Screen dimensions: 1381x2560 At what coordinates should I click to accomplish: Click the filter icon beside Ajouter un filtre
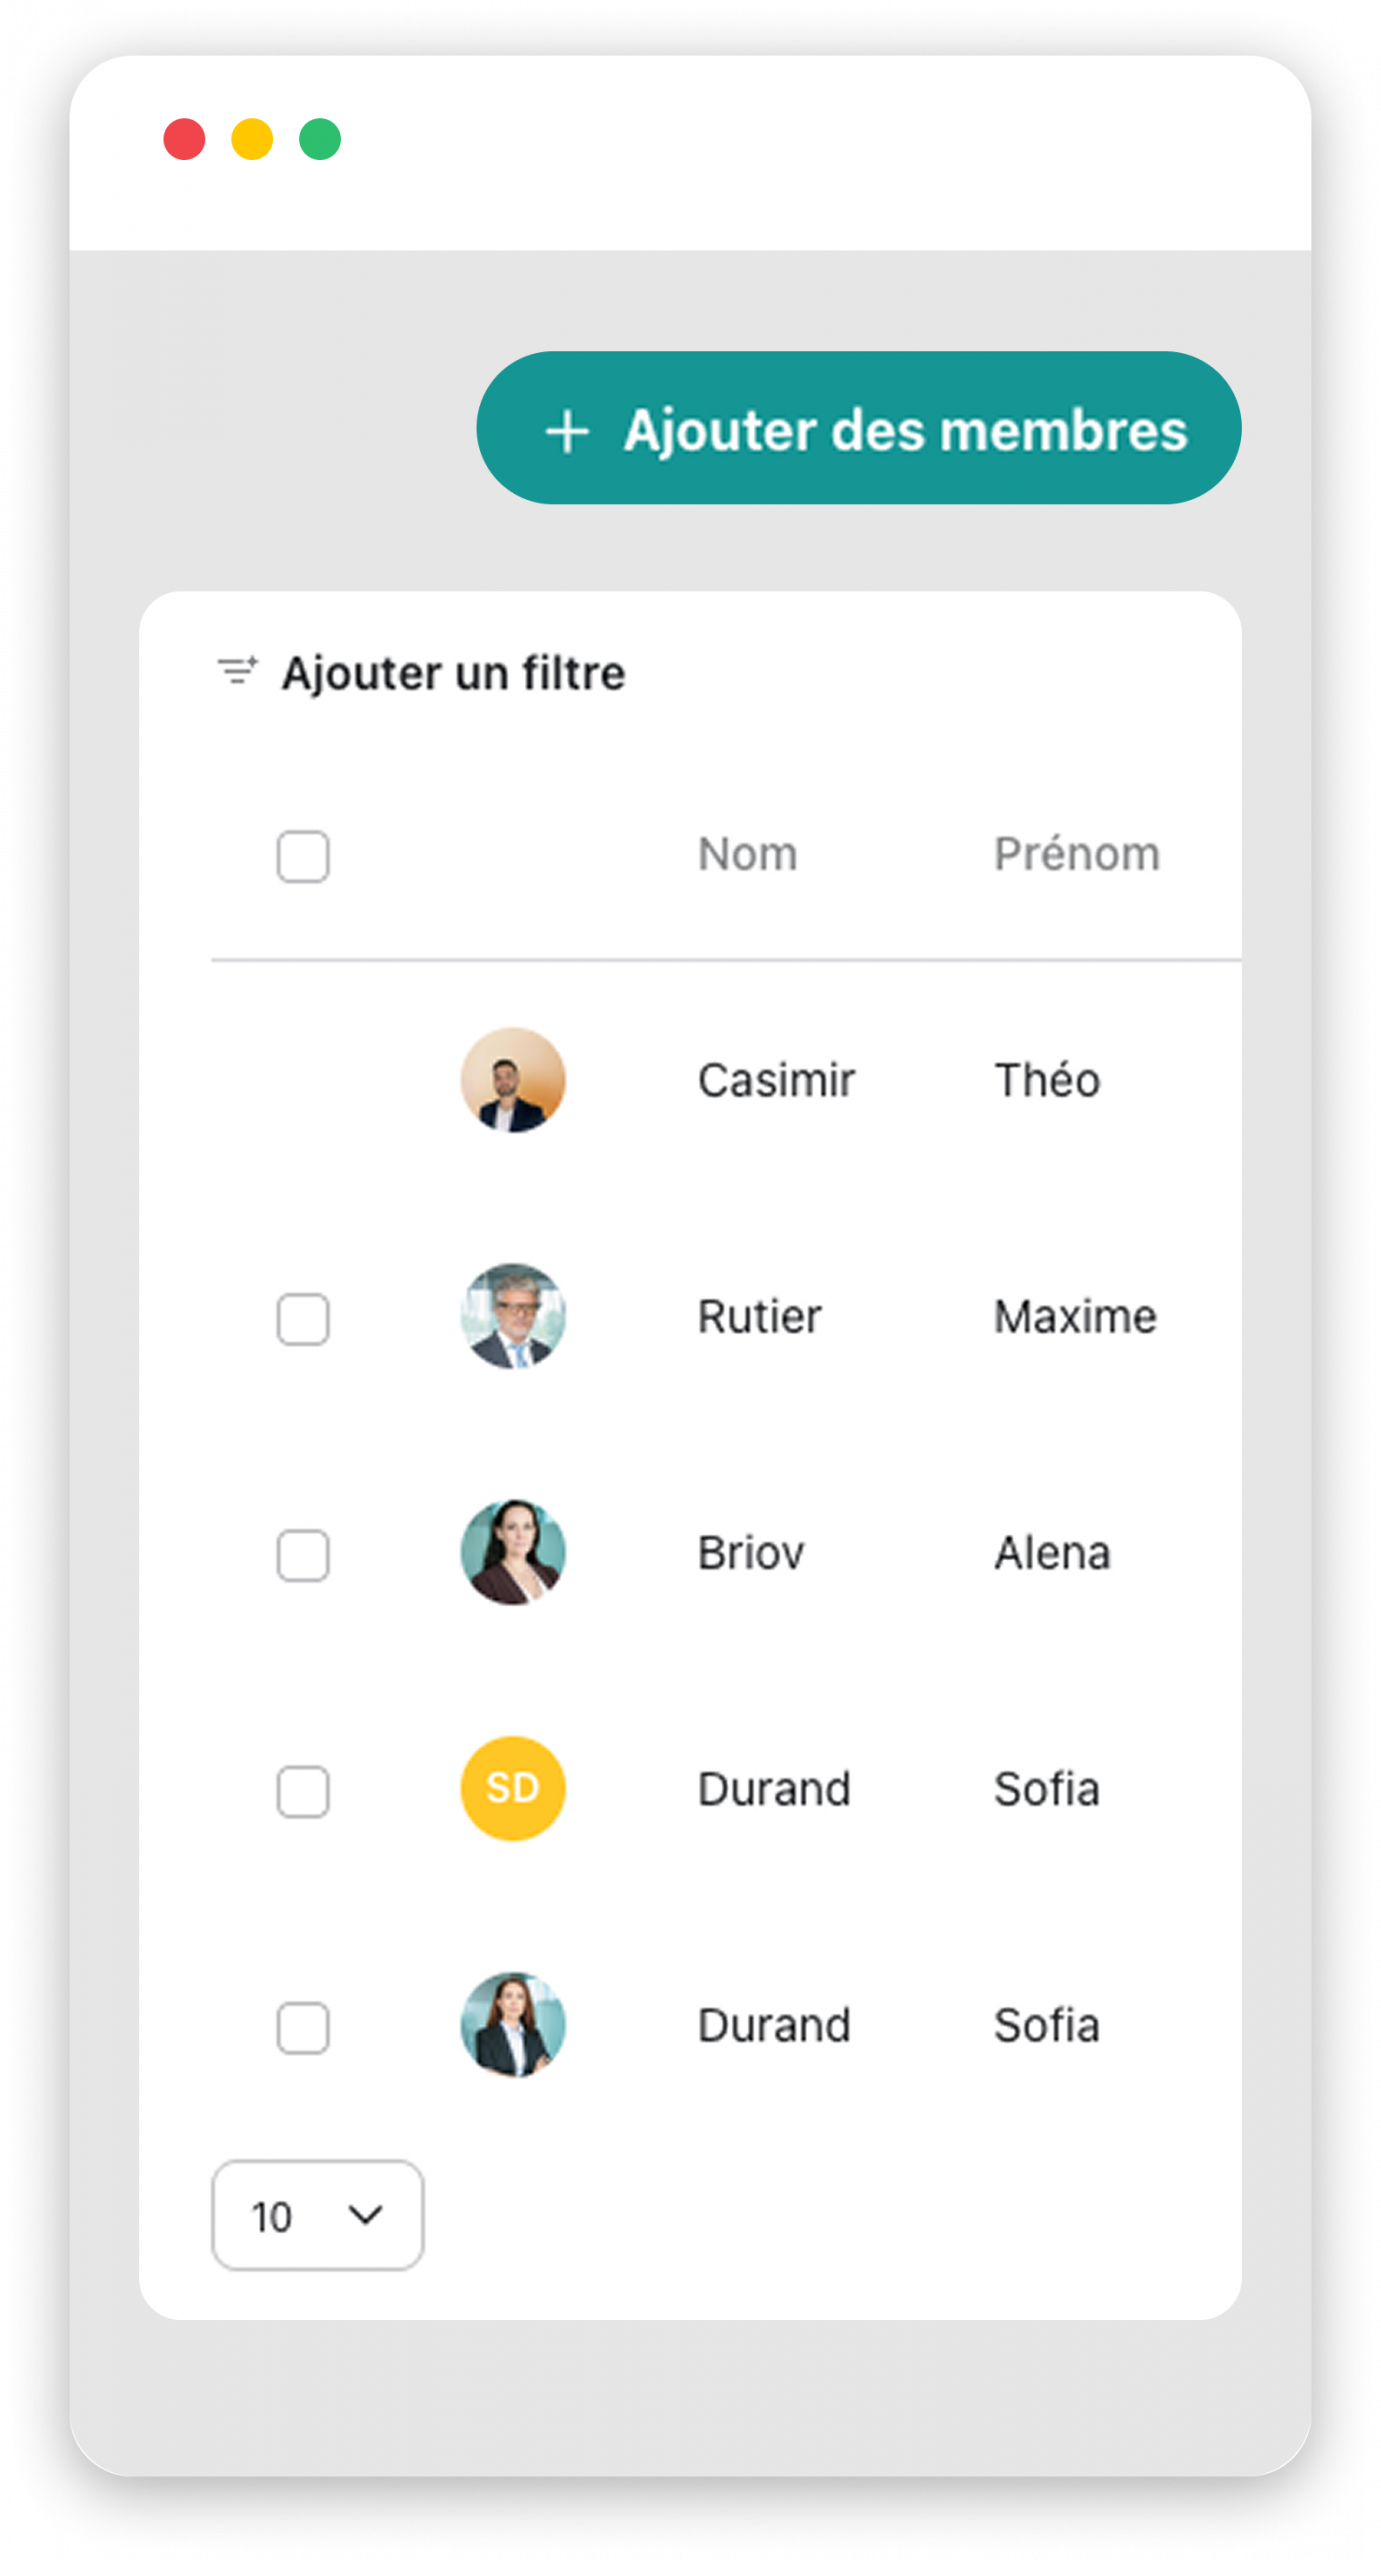click(x=238, y=671)
